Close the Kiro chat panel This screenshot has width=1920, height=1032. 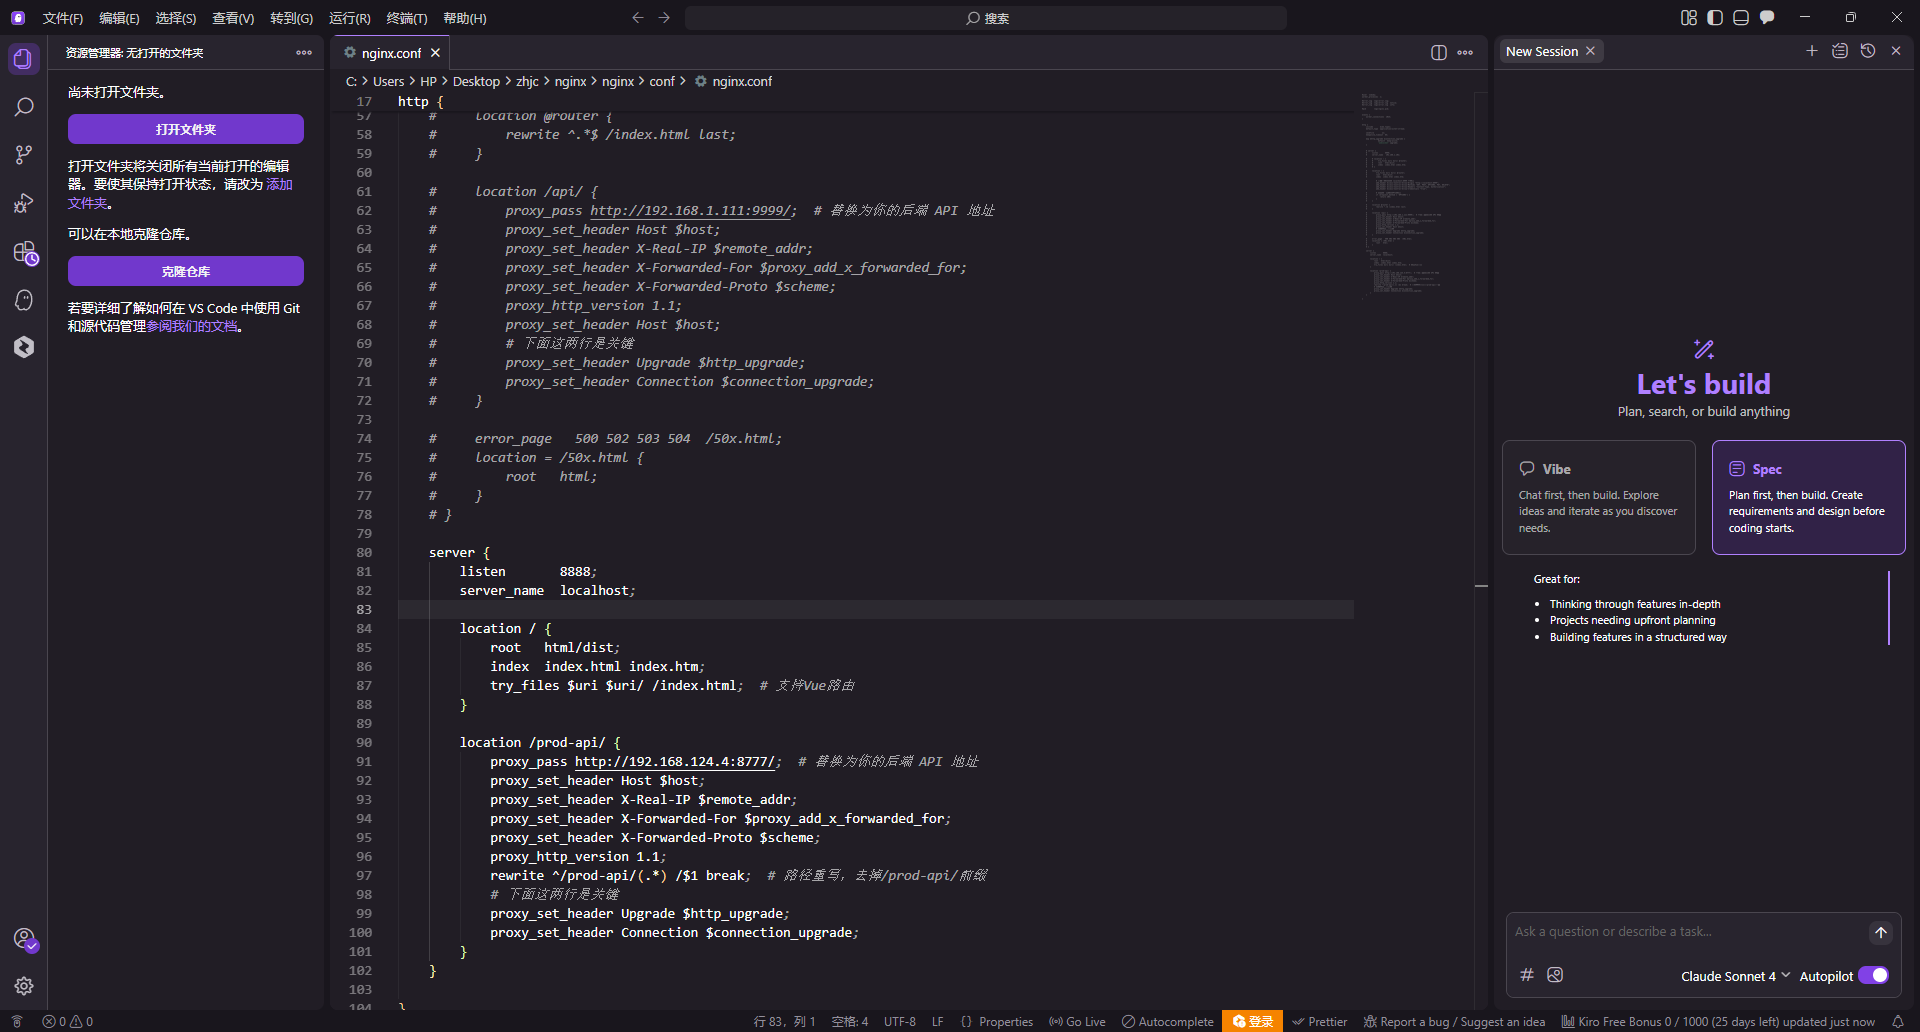click(1896, 51)
